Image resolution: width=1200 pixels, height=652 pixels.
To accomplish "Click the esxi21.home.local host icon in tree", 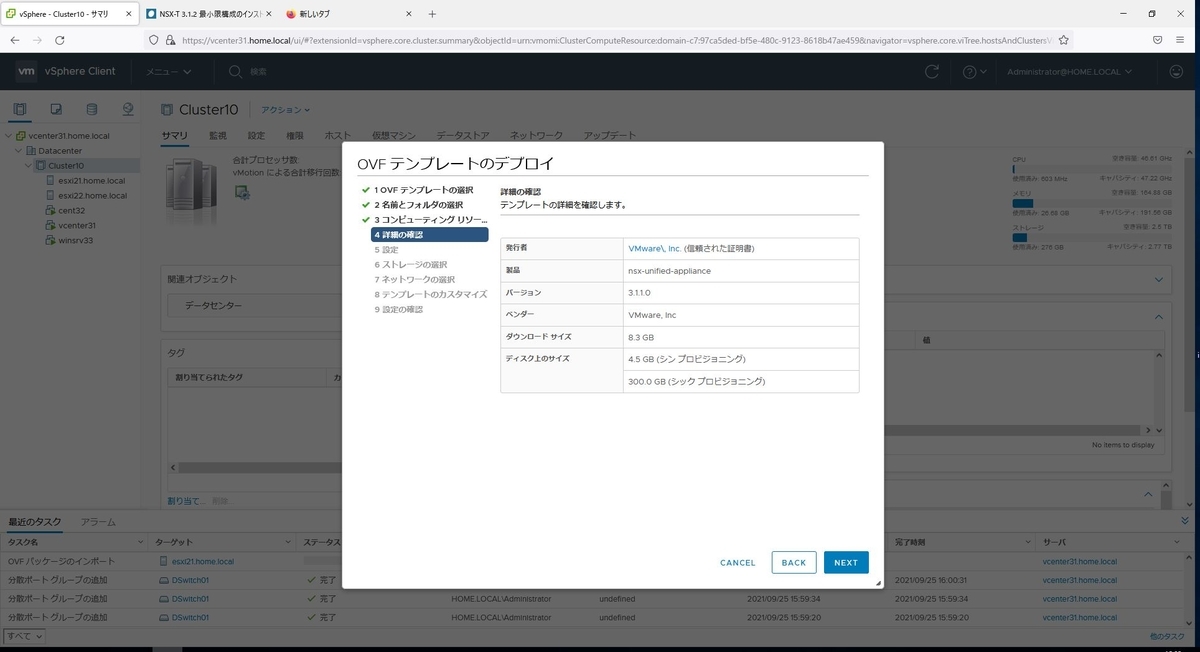I will [50, 181].
